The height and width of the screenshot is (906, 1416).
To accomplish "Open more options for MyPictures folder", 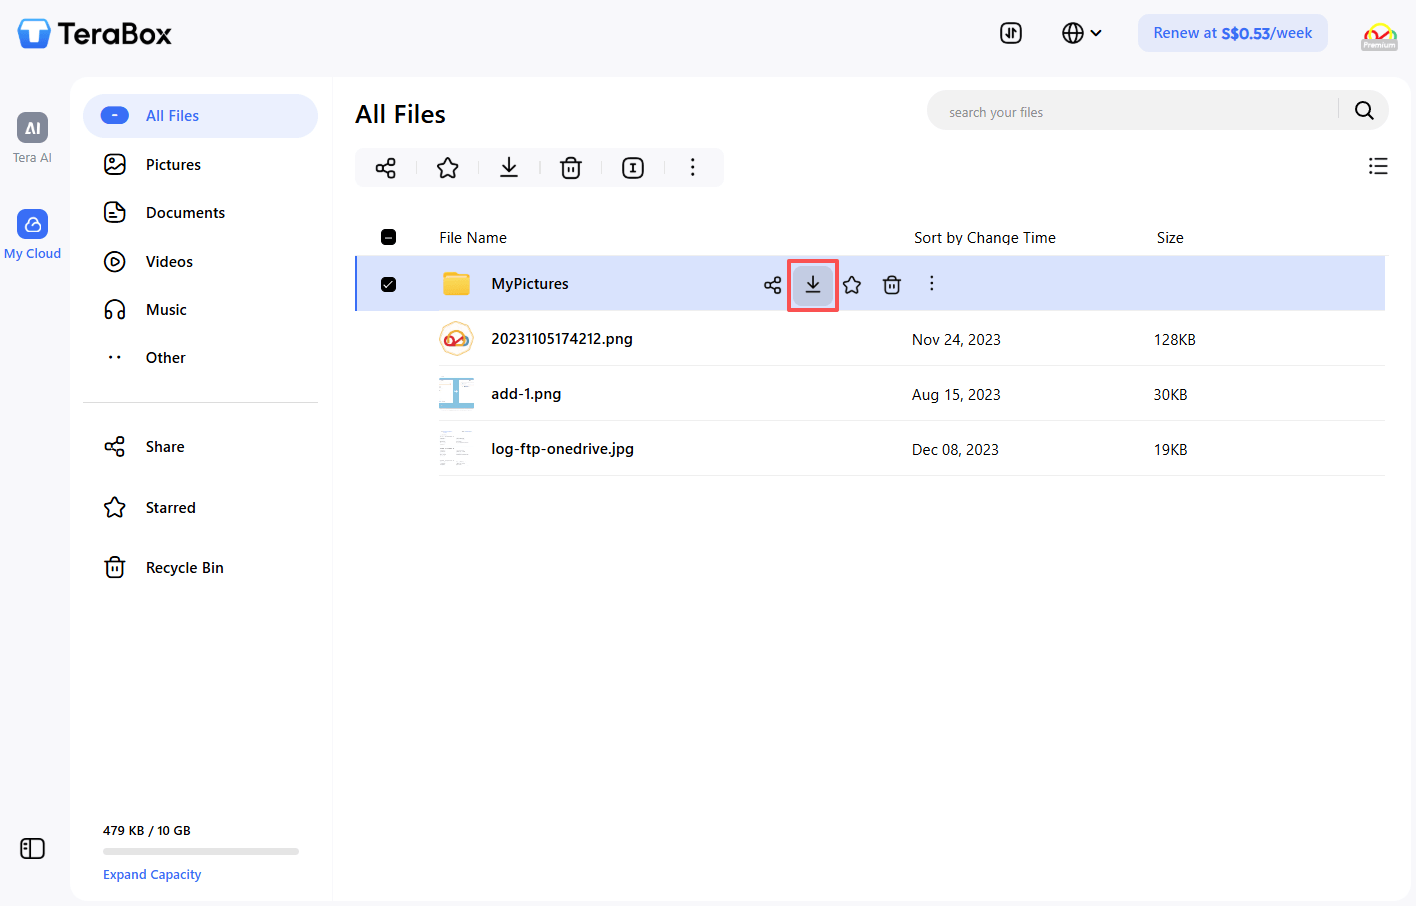I will tap(931, 284).
